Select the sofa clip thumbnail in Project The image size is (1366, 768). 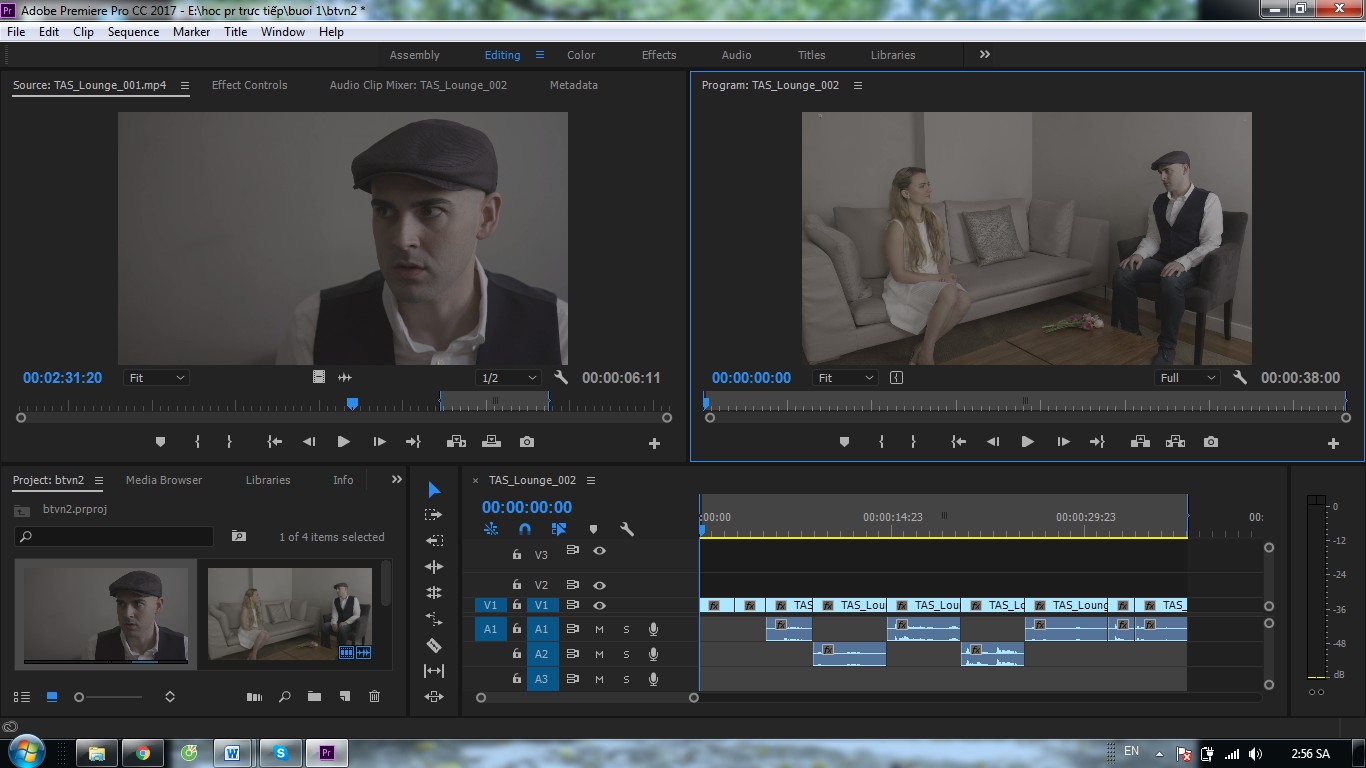pos(290,613)
